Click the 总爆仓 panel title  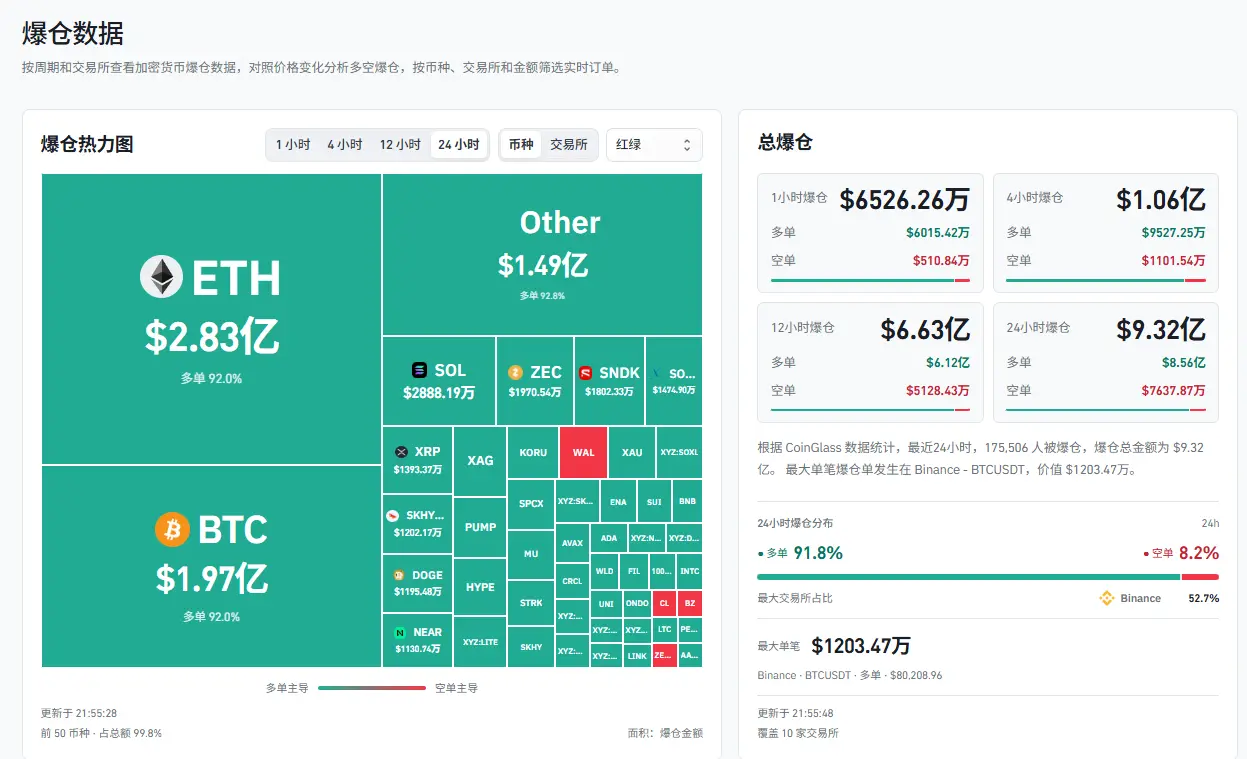(x=785, y=142)
